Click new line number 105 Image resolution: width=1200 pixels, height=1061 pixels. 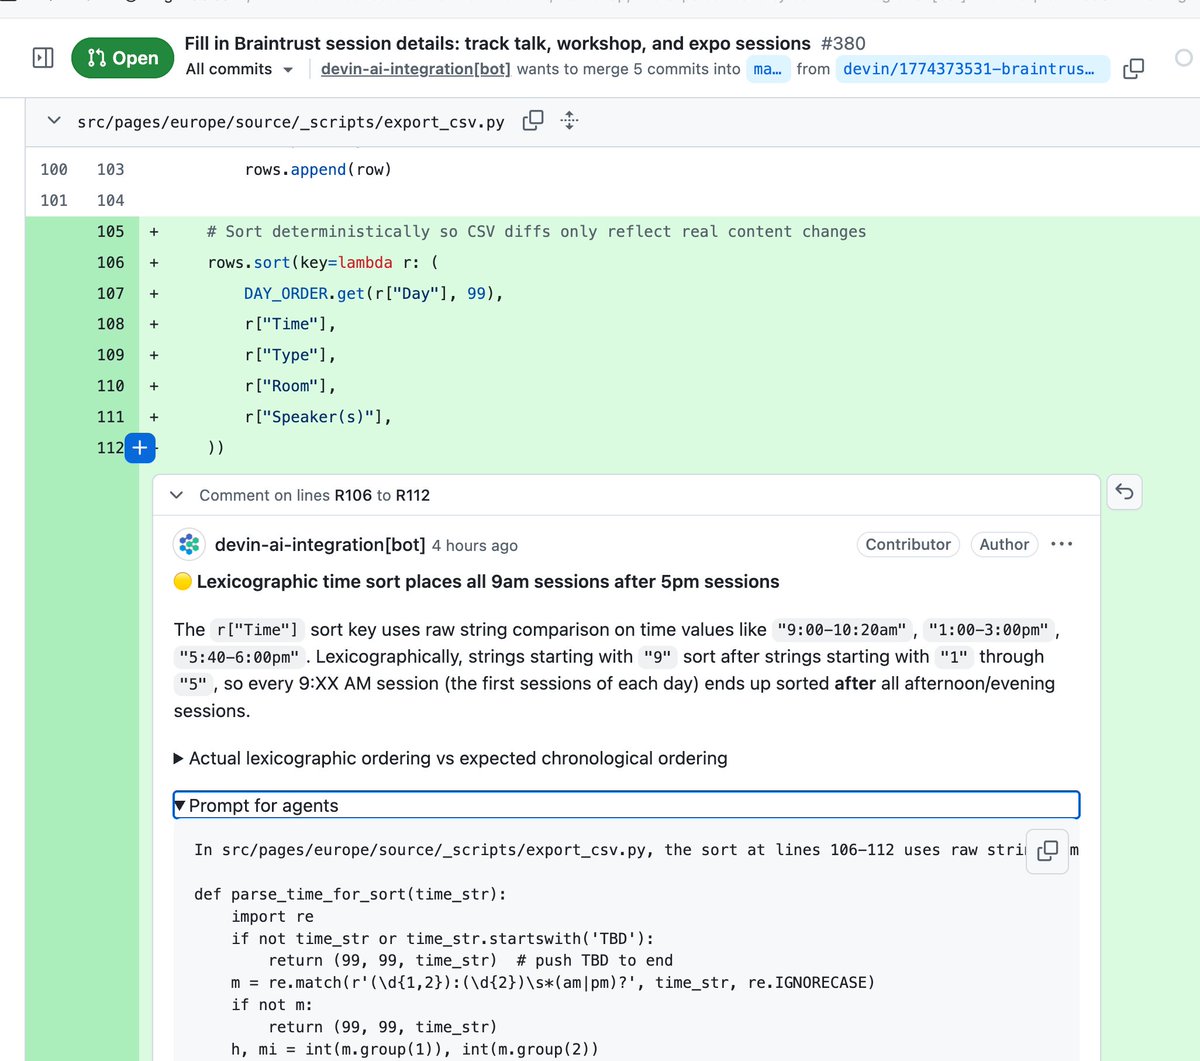click(111, 231)
